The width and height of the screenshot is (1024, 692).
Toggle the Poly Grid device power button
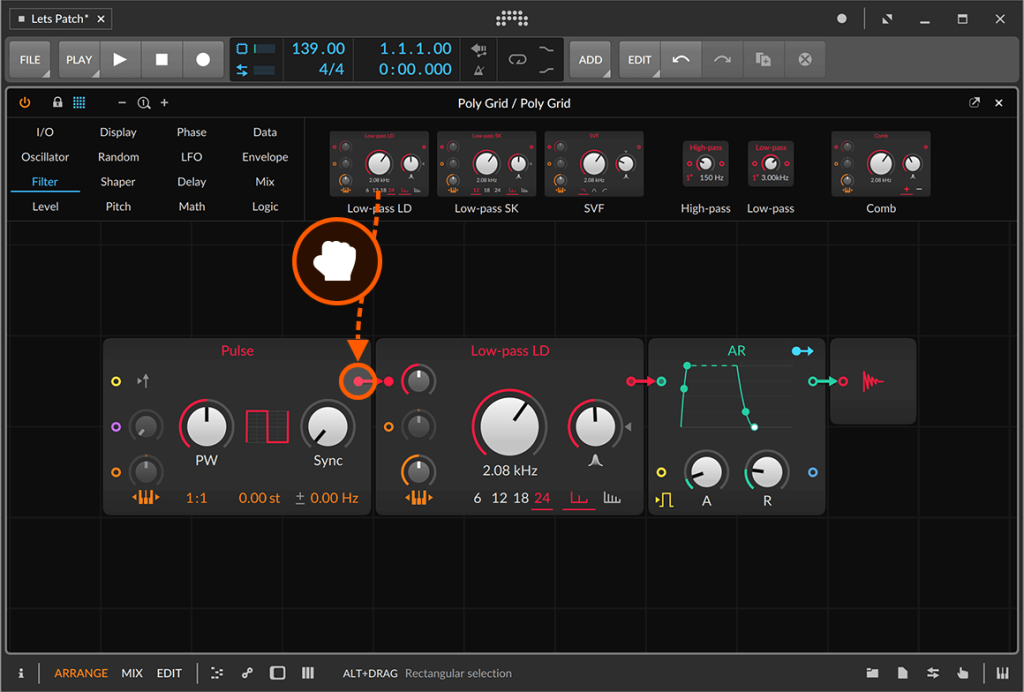tap(25, 103)
